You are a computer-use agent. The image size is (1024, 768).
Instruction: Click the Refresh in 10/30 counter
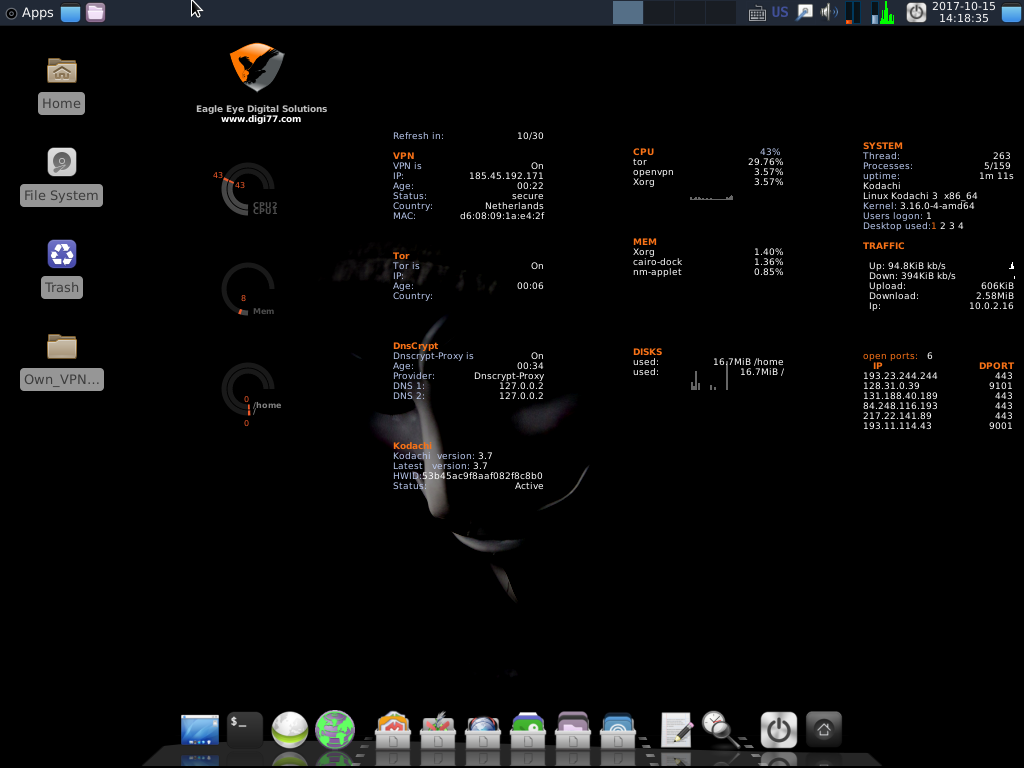(468, 136)
